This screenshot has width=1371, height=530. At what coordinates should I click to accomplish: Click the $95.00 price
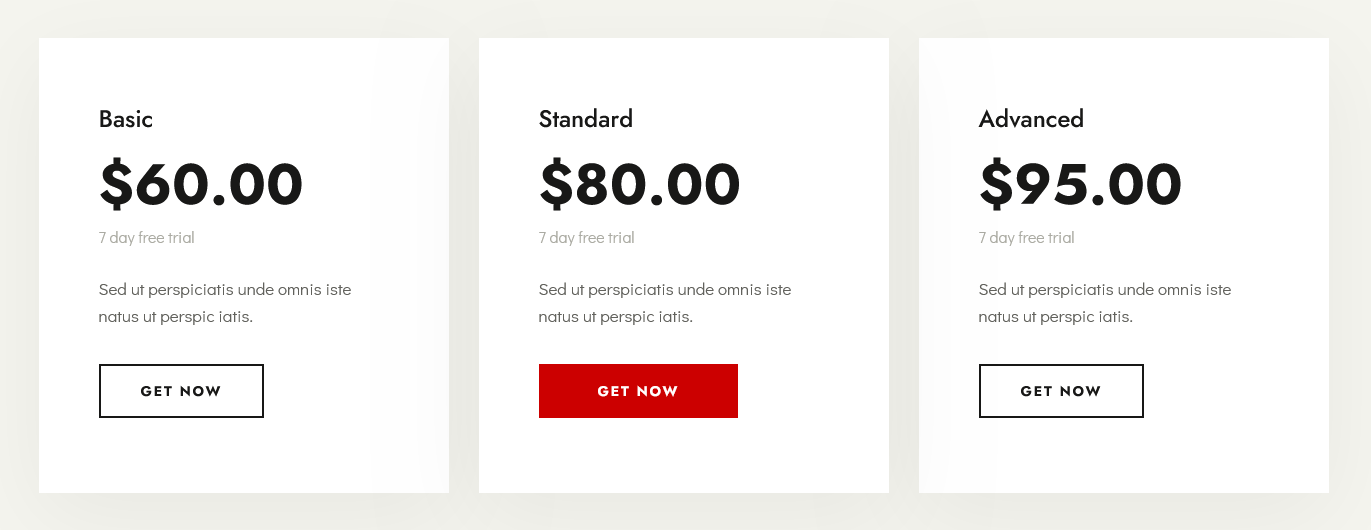1081,184
